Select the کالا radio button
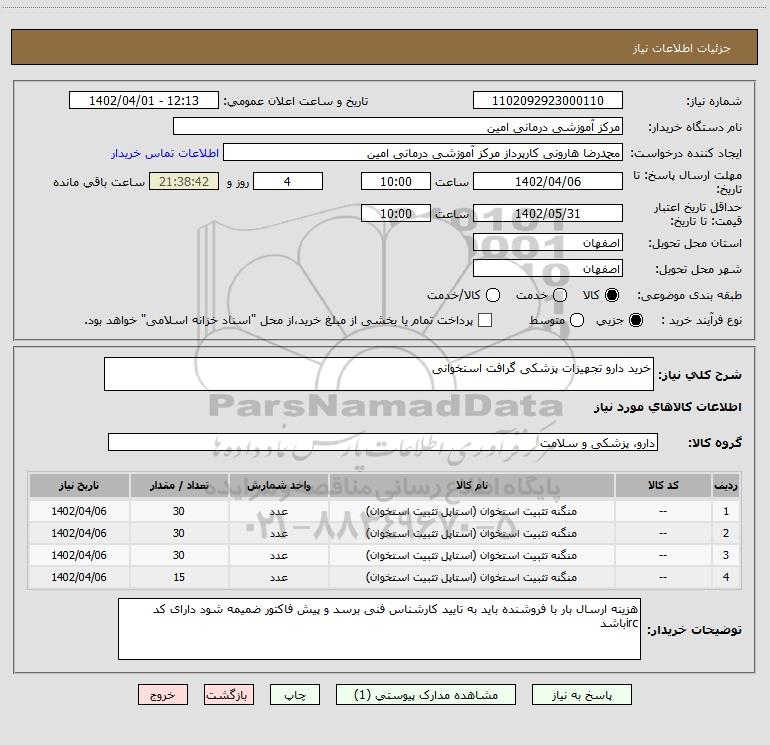 [x=612, y=295]
